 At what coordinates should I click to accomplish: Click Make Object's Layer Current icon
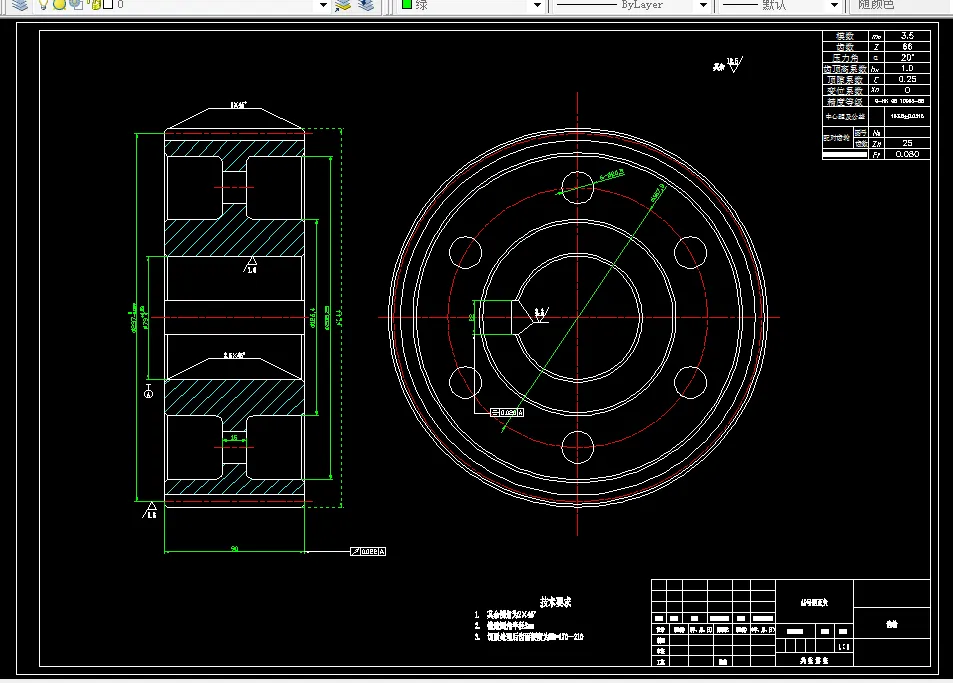click(343, 5)
